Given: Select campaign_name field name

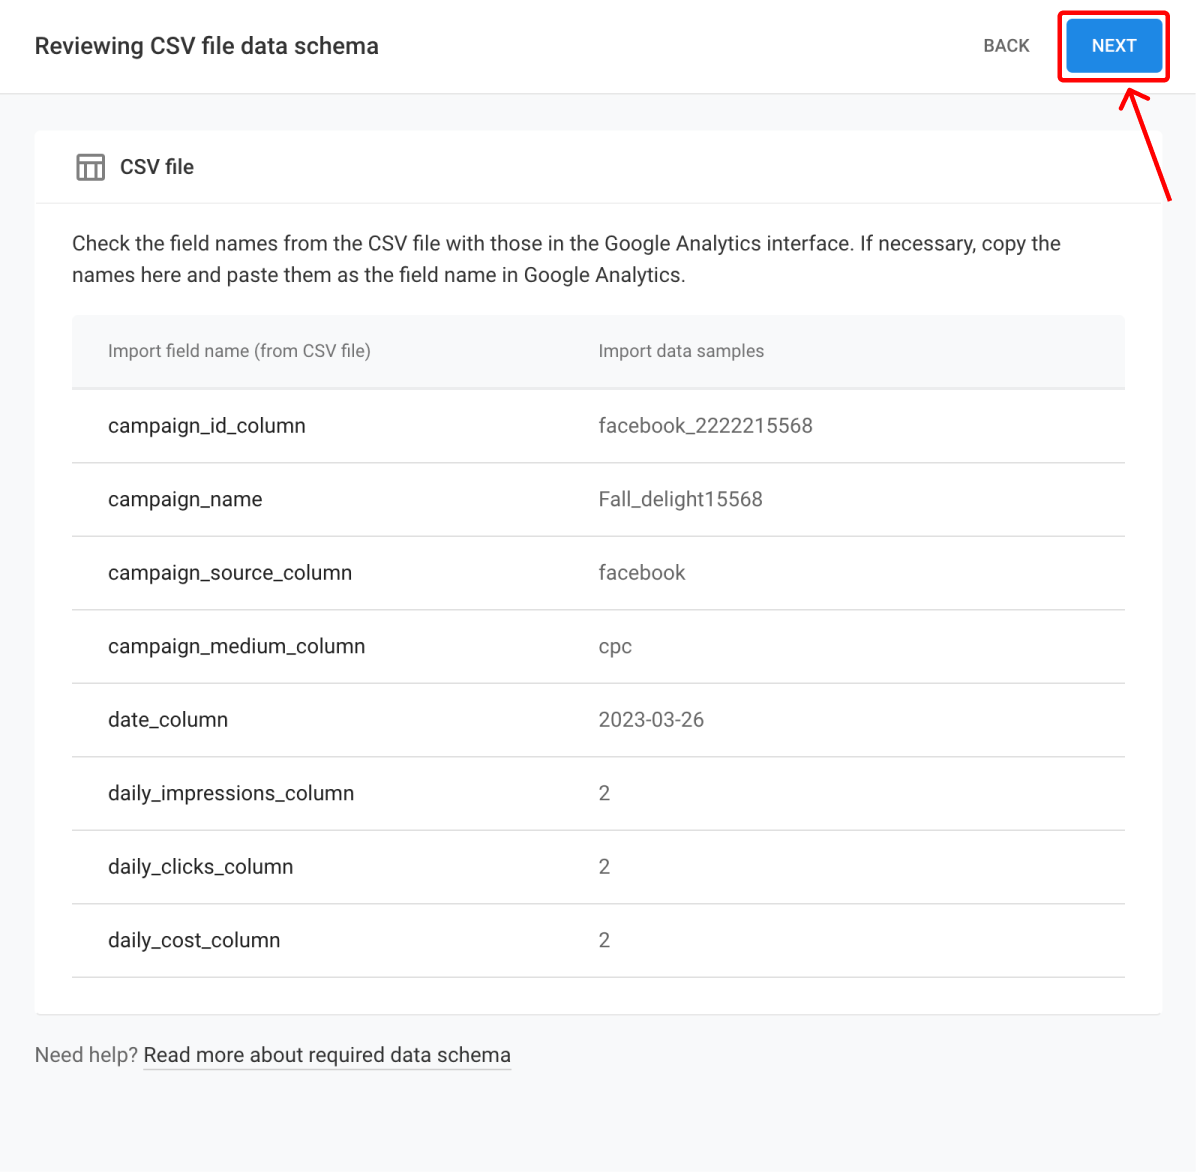Looking at the screenshot, I should 185,499.
